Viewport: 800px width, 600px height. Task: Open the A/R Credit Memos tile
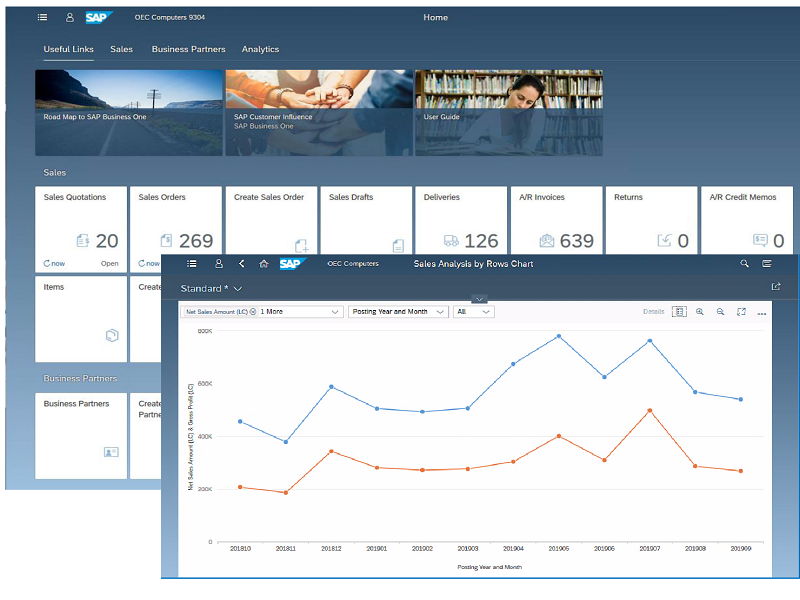click(747, 220)
